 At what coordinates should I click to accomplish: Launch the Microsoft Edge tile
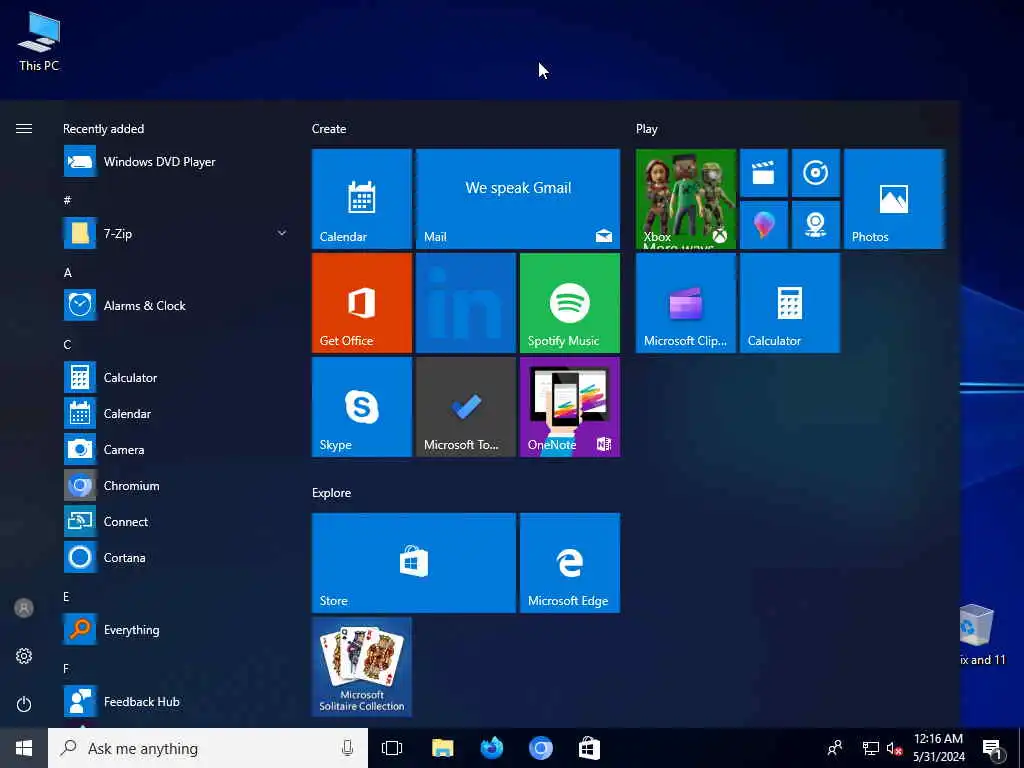point(569,563)
